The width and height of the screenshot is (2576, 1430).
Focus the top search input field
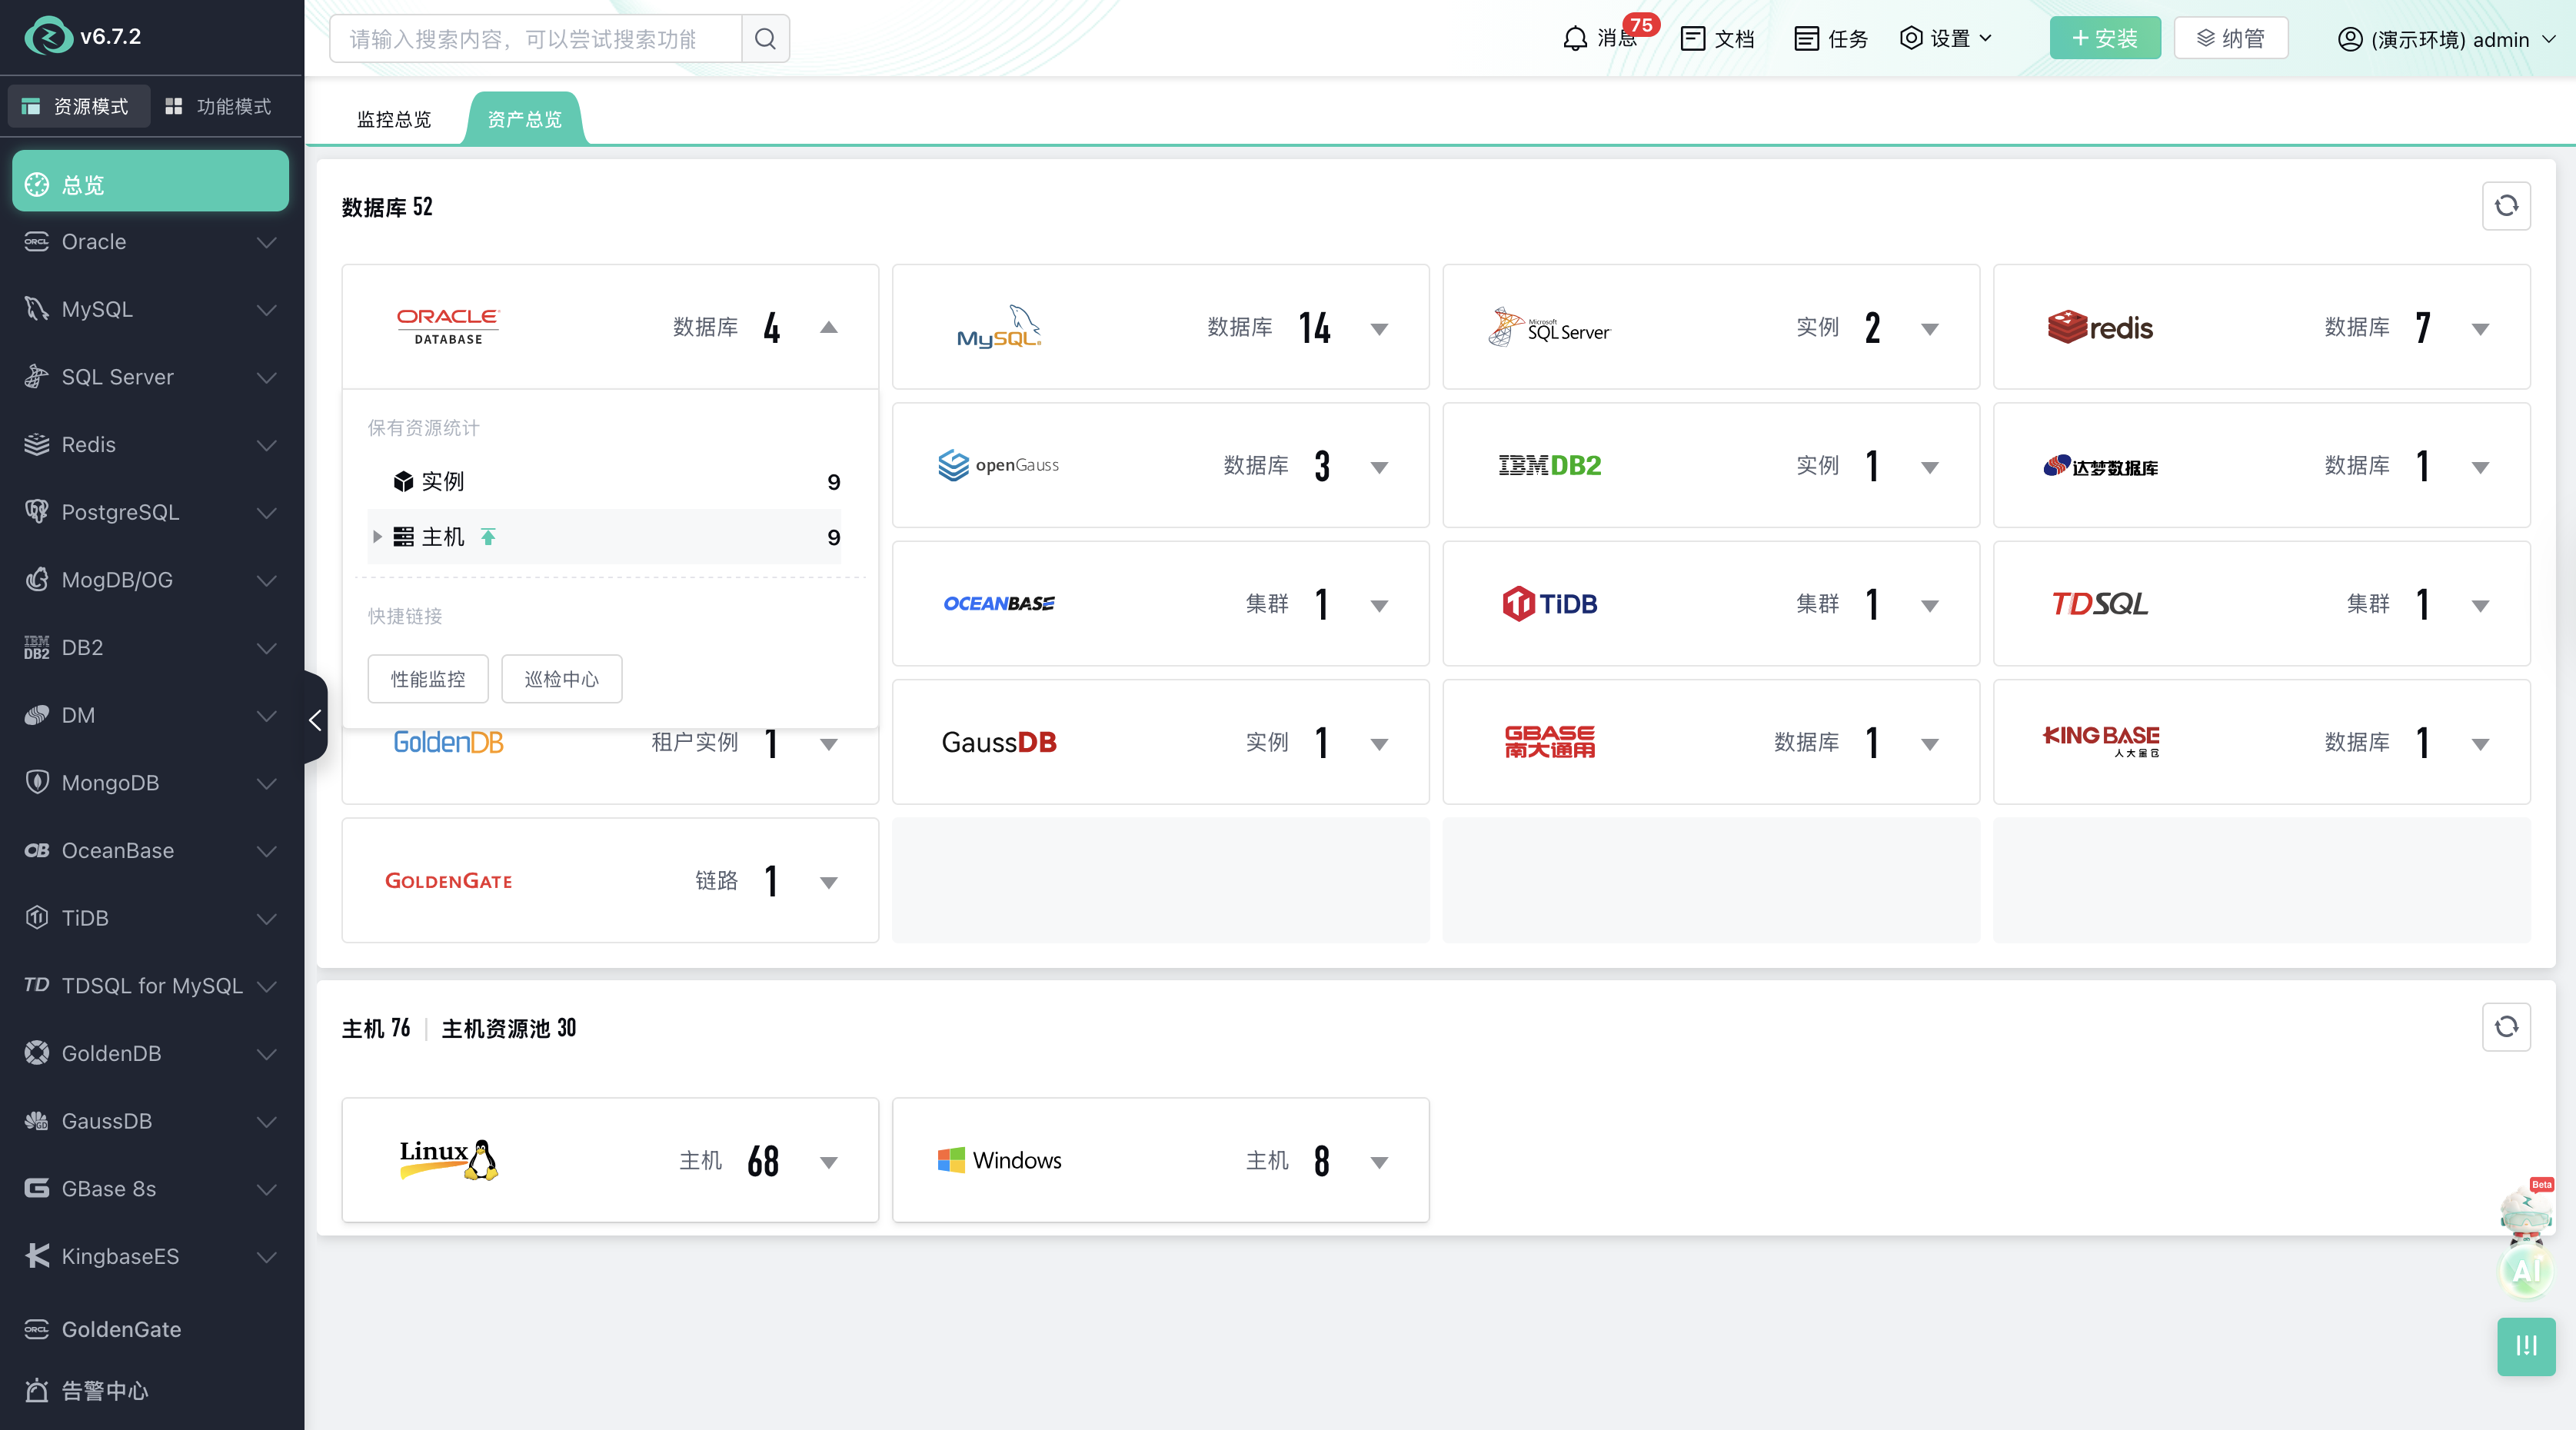pos(536,39)
